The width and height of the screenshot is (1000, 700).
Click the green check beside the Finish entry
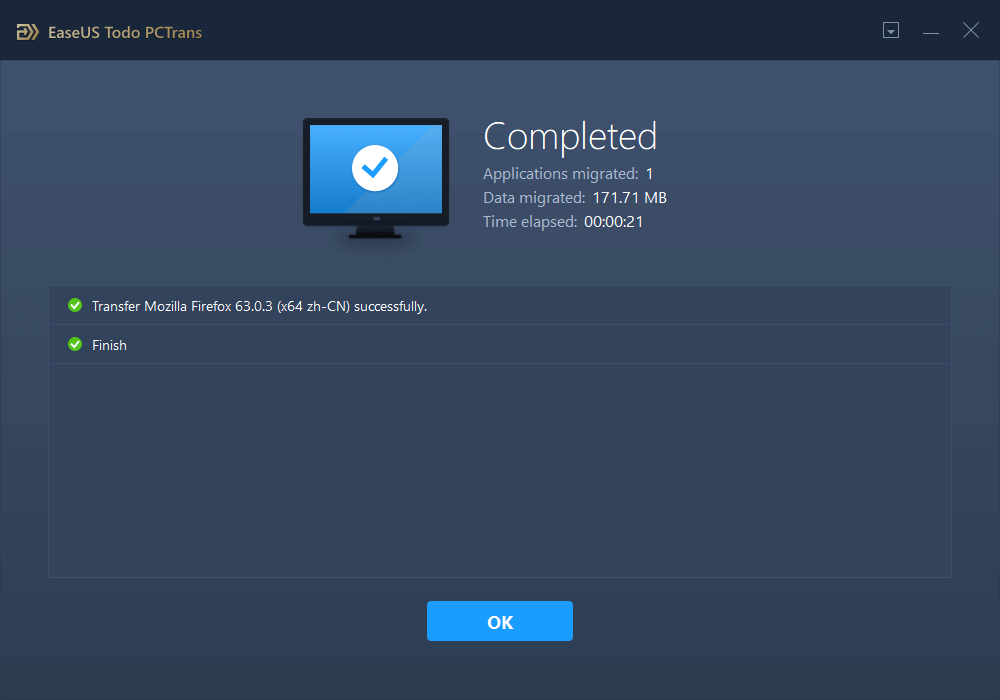click(x=75, y=344)
